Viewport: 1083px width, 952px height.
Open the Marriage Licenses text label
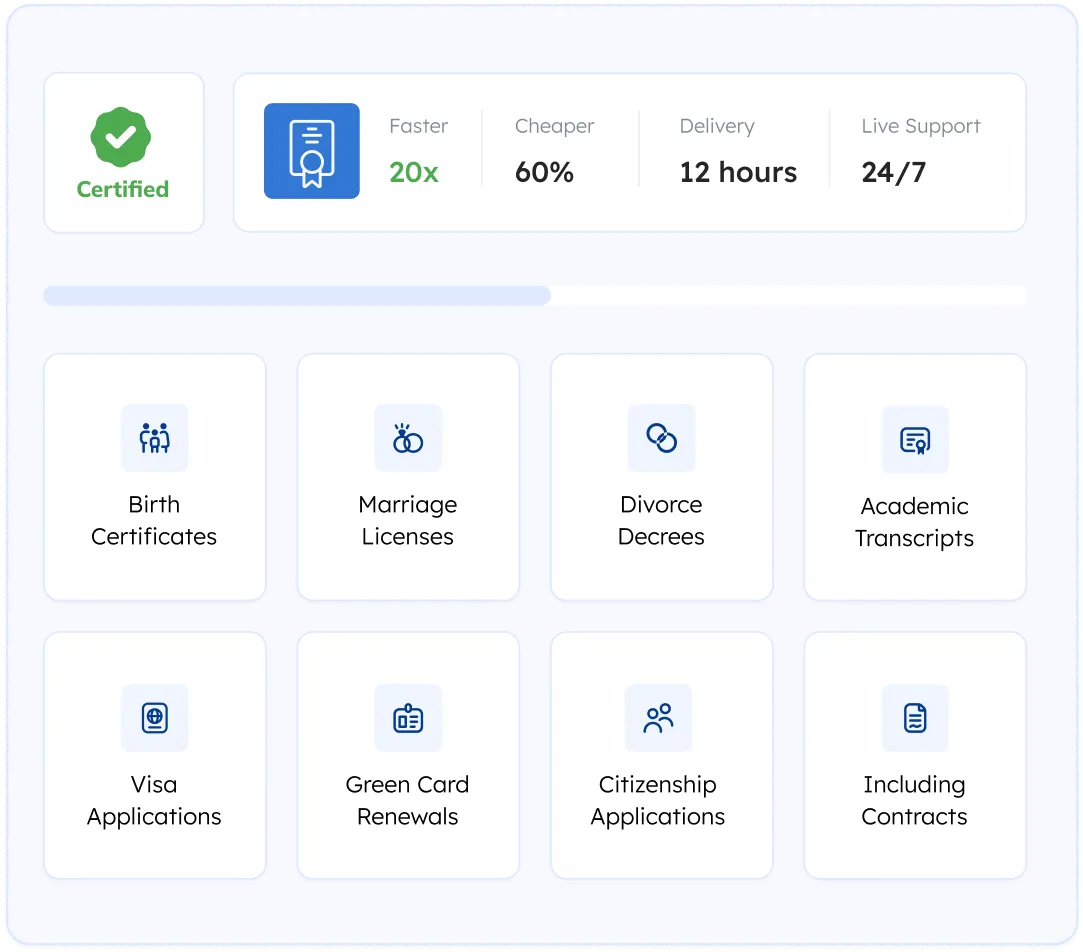coord(407,520)
